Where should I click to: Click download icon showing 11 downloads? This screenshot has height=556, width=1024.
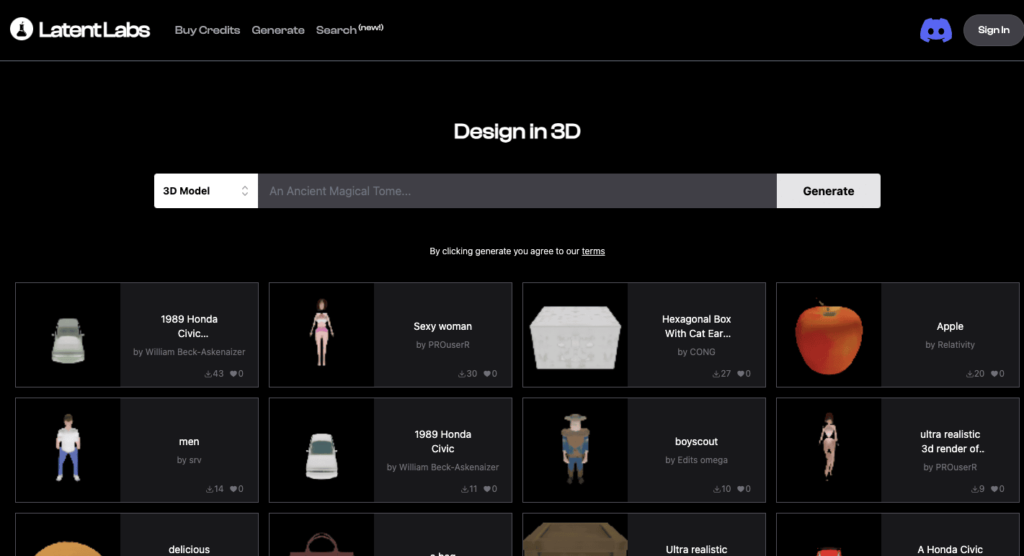point(464,489)
